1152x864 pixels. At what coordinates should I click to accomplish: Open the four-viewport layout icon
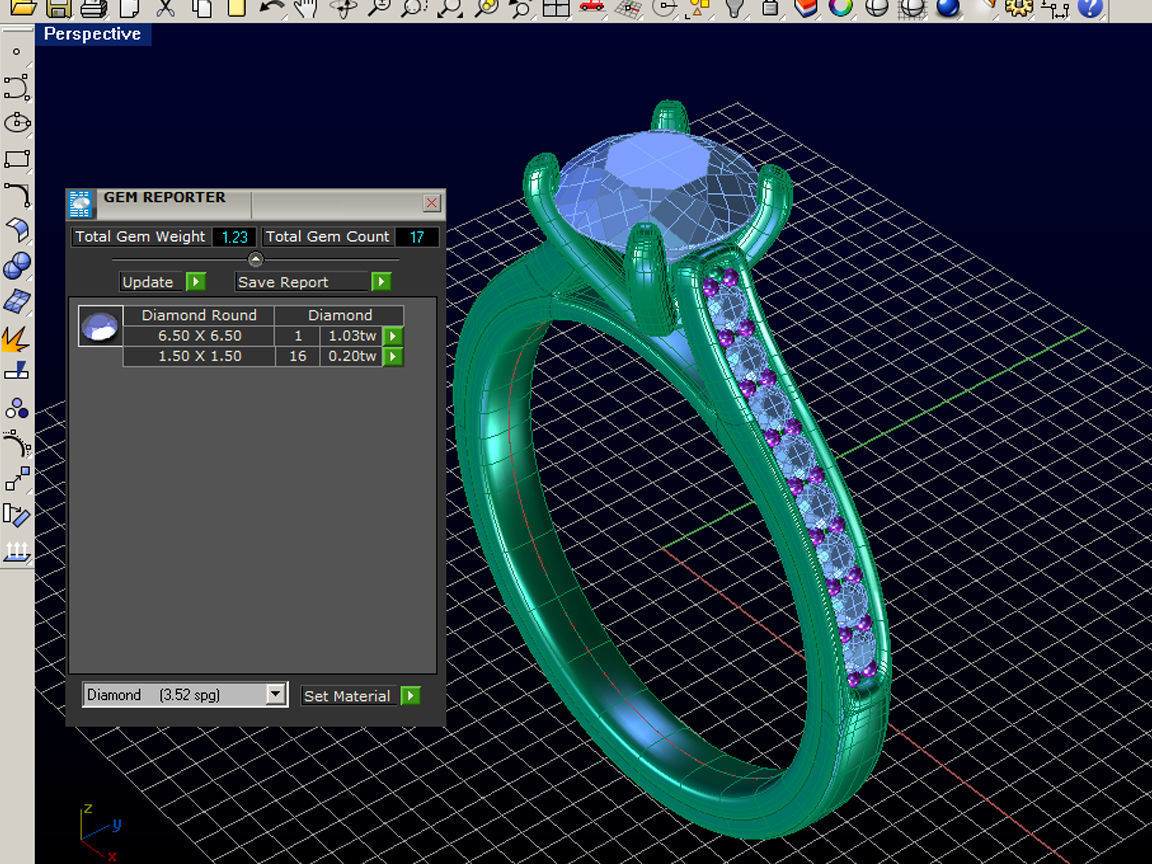(556, 7)
